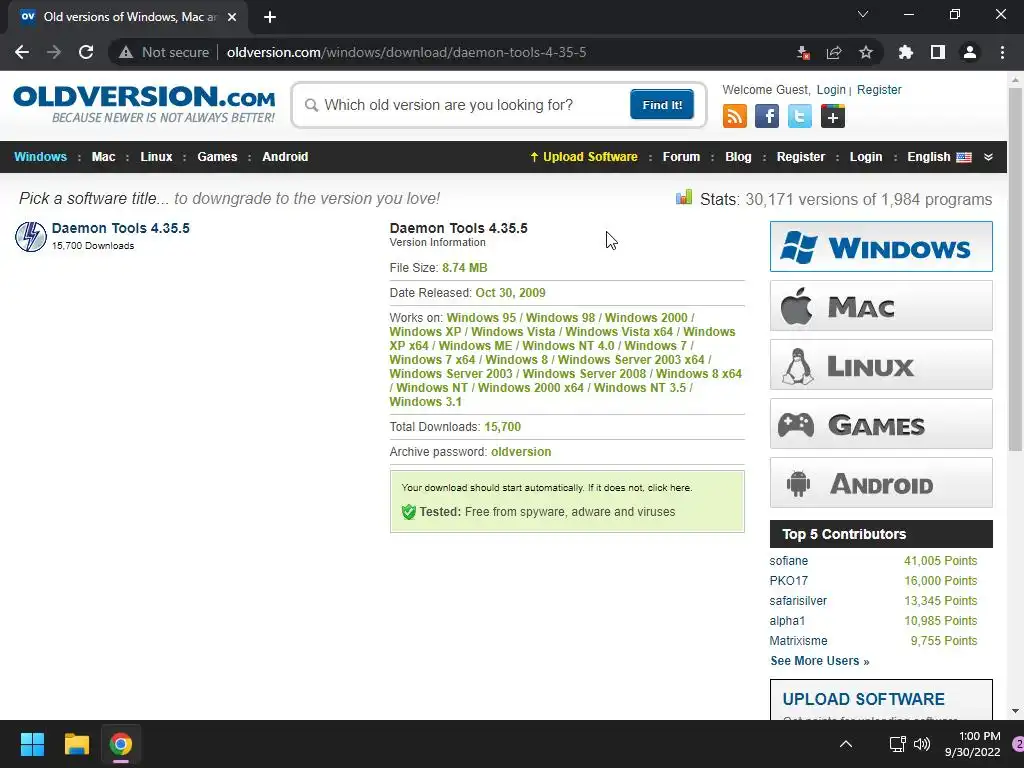1024x768 pixels.
Task: Click the address bar URL
Action: tap(406, 52)
